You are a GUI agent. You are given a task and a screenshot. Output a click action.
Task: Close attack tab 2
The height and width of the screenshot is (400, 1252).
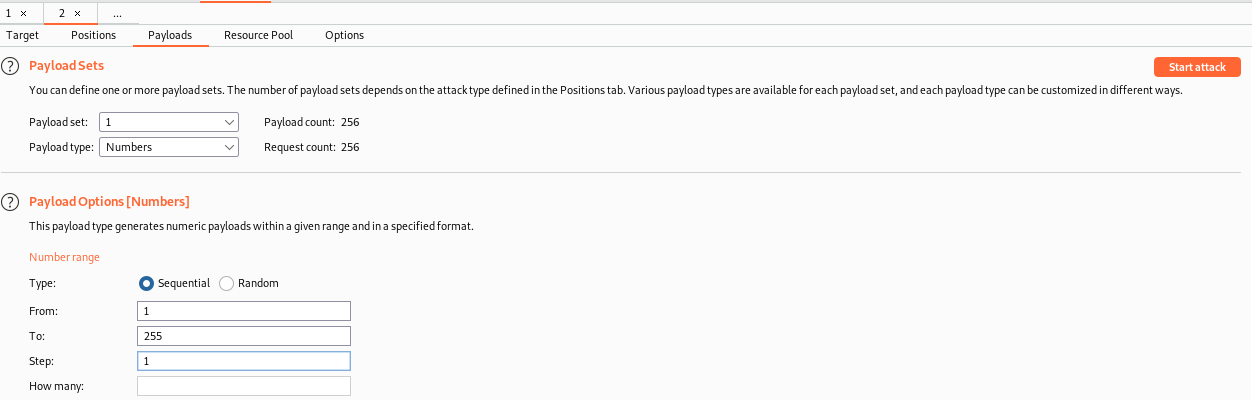pyautogui.click(x=77, y=13)
